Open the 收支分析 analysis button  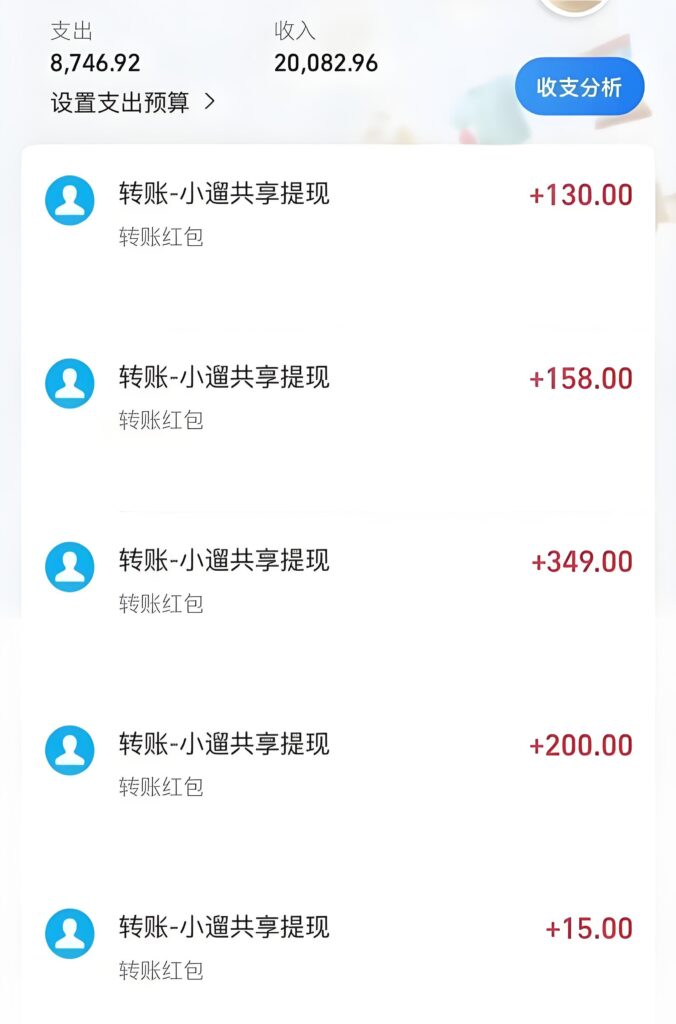pyautogui.click(x=579, y=87)
